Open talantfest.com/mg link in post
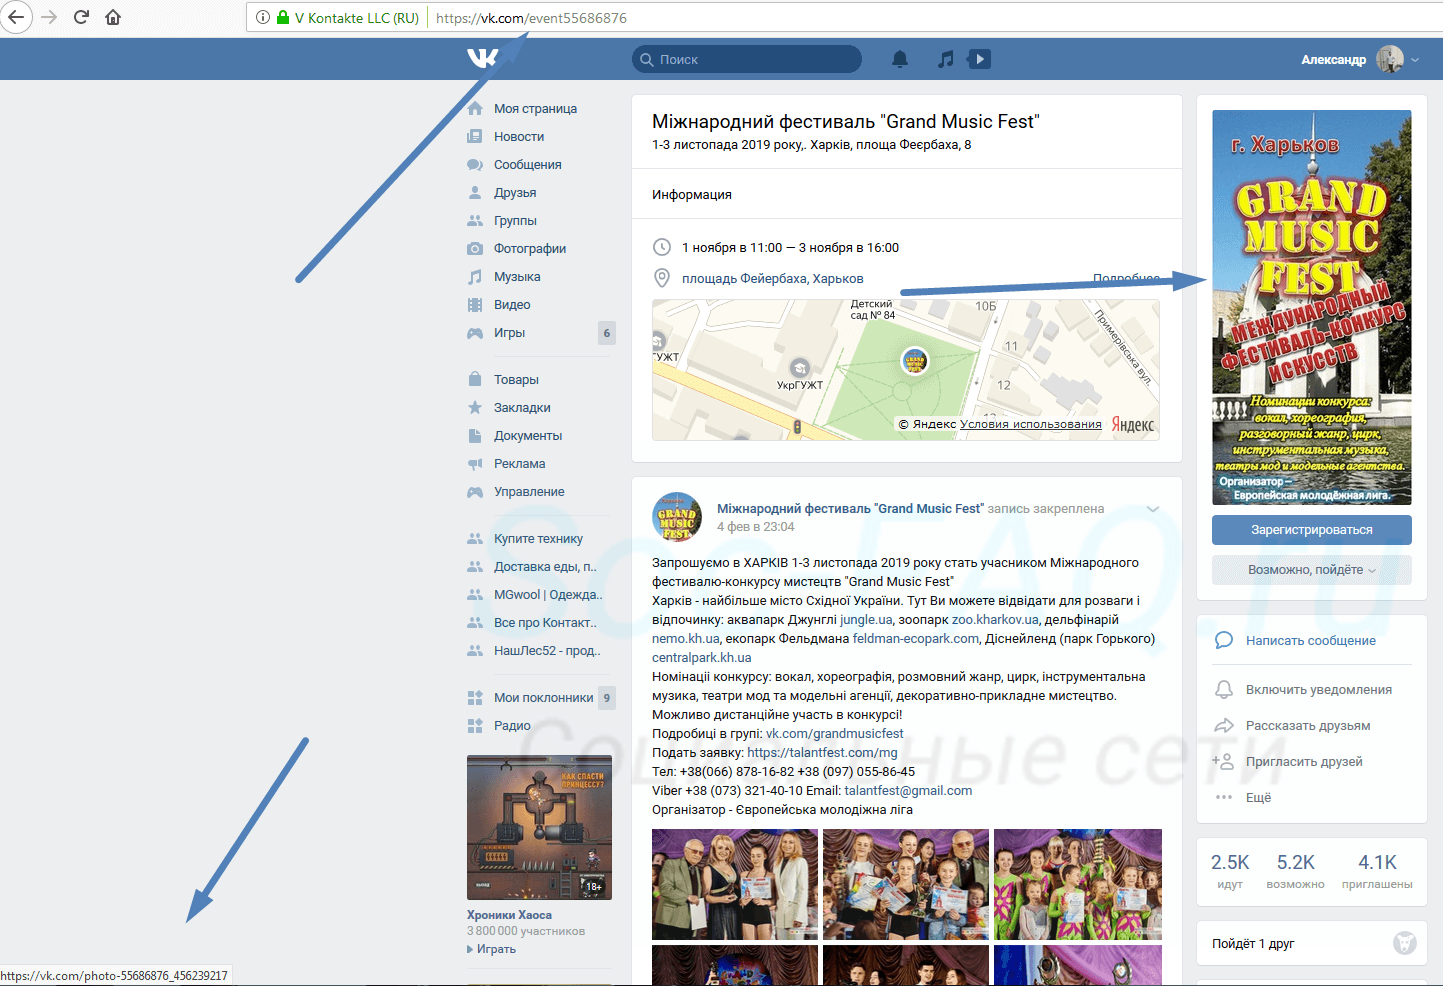Screen dimensions: 1443x986 point(822,752)
